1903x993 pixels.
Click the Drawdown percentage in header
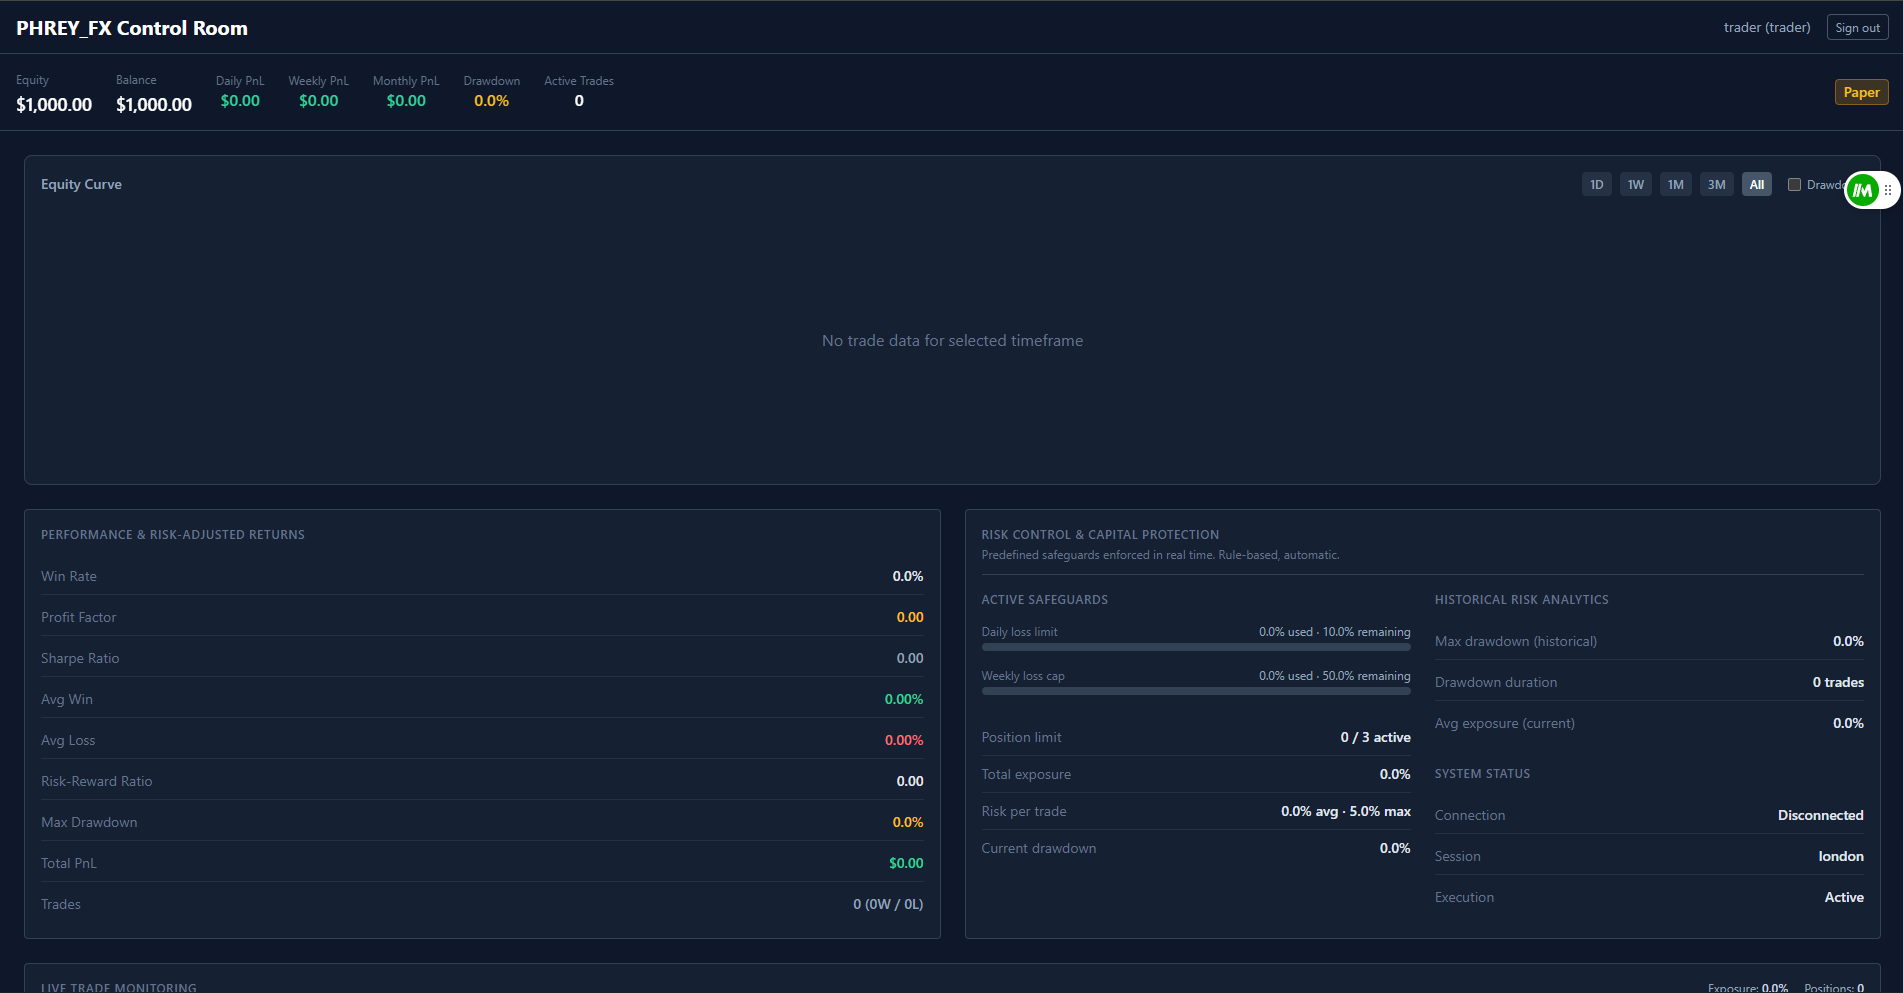coord(491,101)
